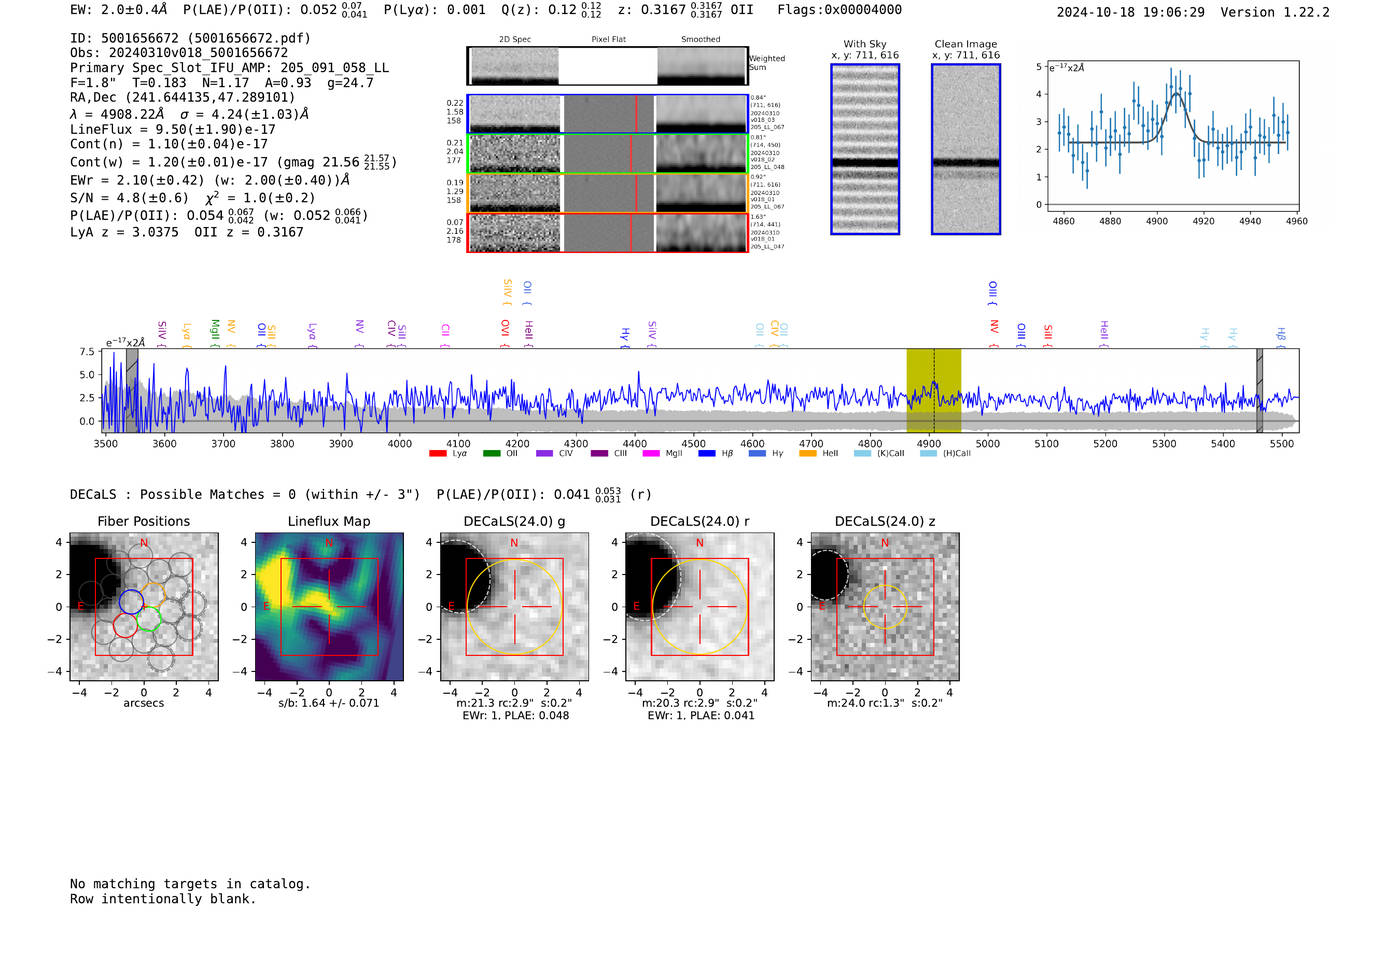The height and width of the screenshot is (953, 1400).
Task: Select the orange HeII legend swatch
Action: [808, 454]
